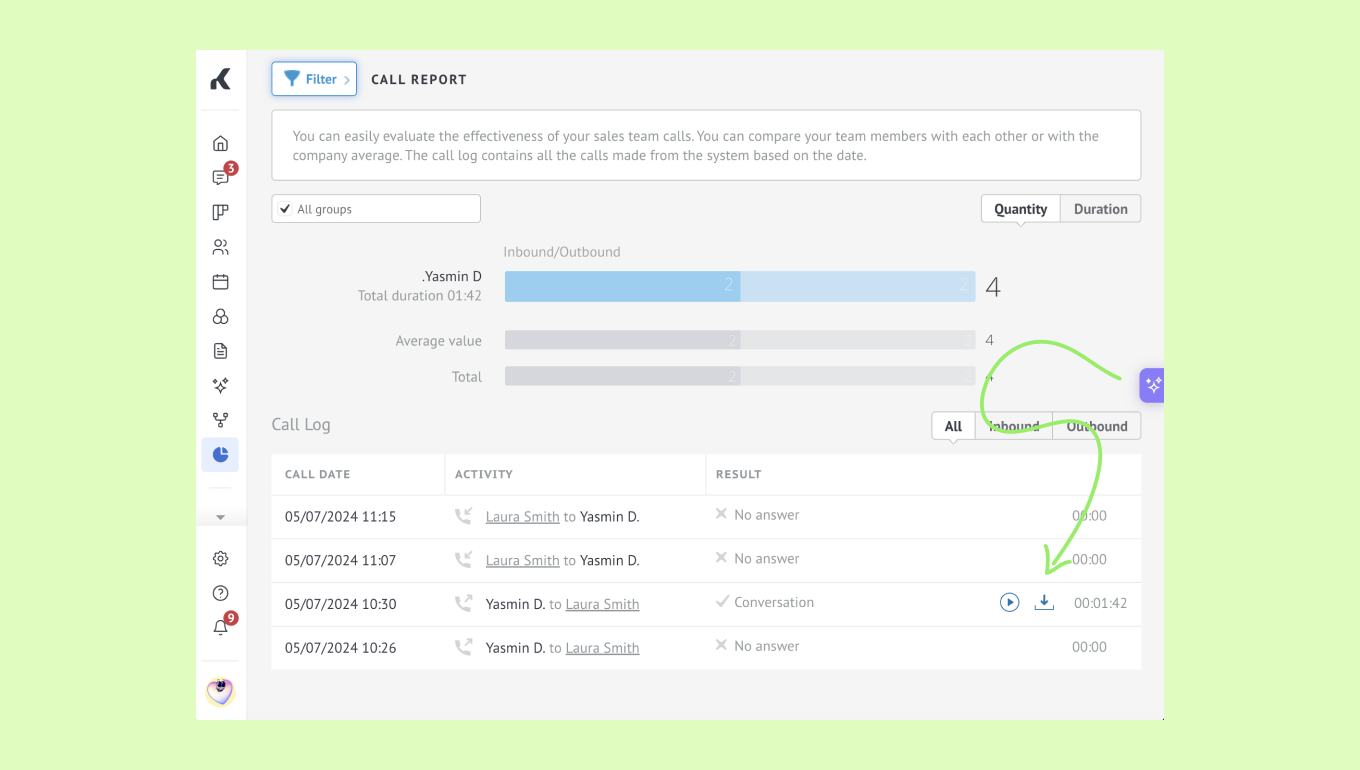
Task: Open the settings gear icon in sidebar
Action: [220, 559]
